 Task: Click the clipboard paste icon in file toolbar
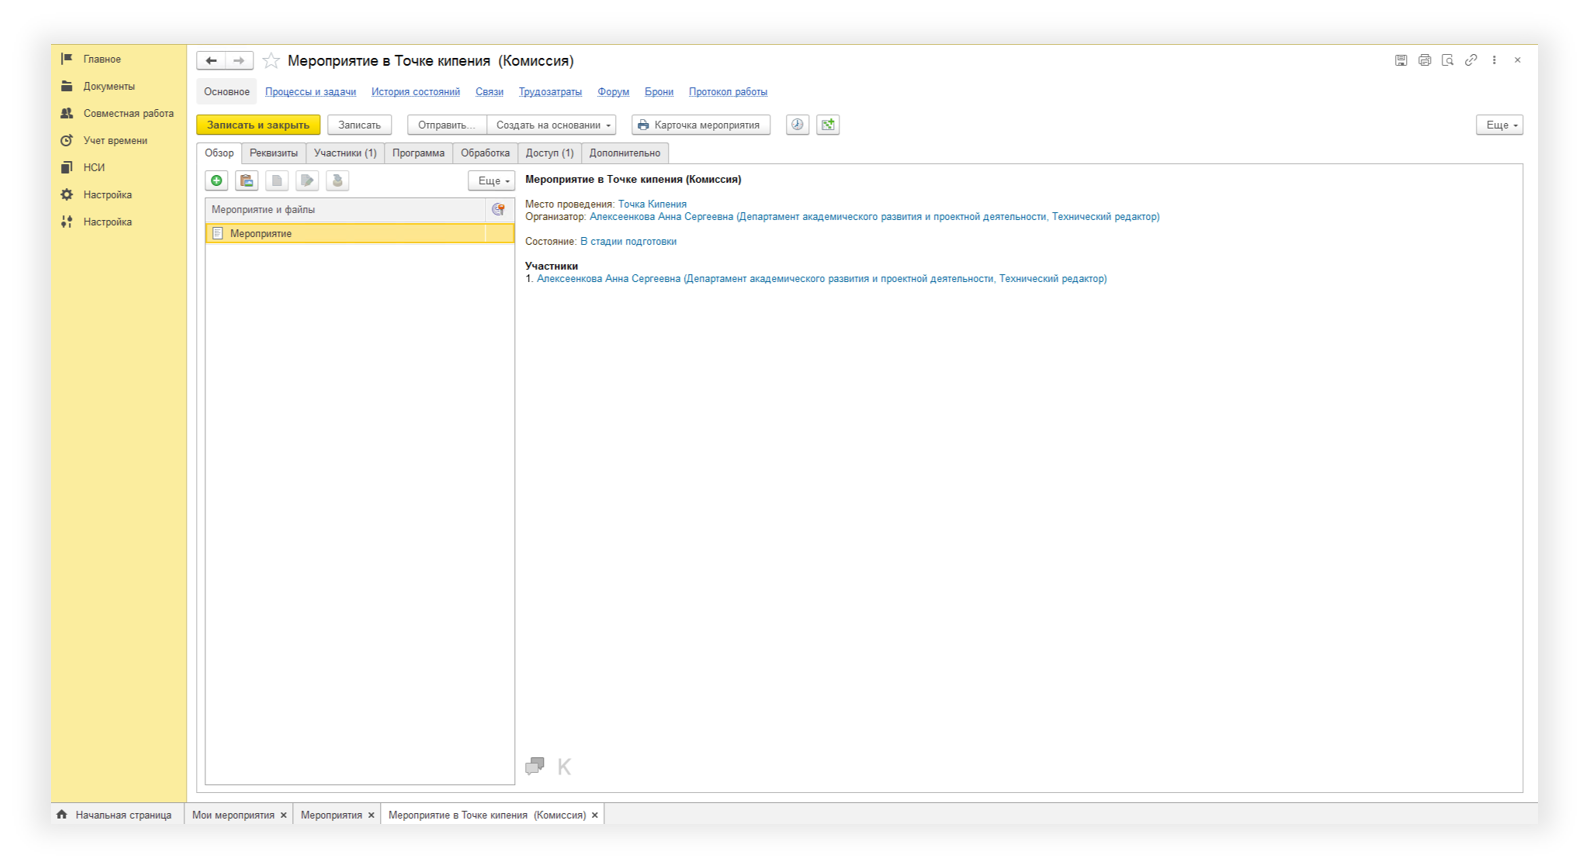click(247, 181)
